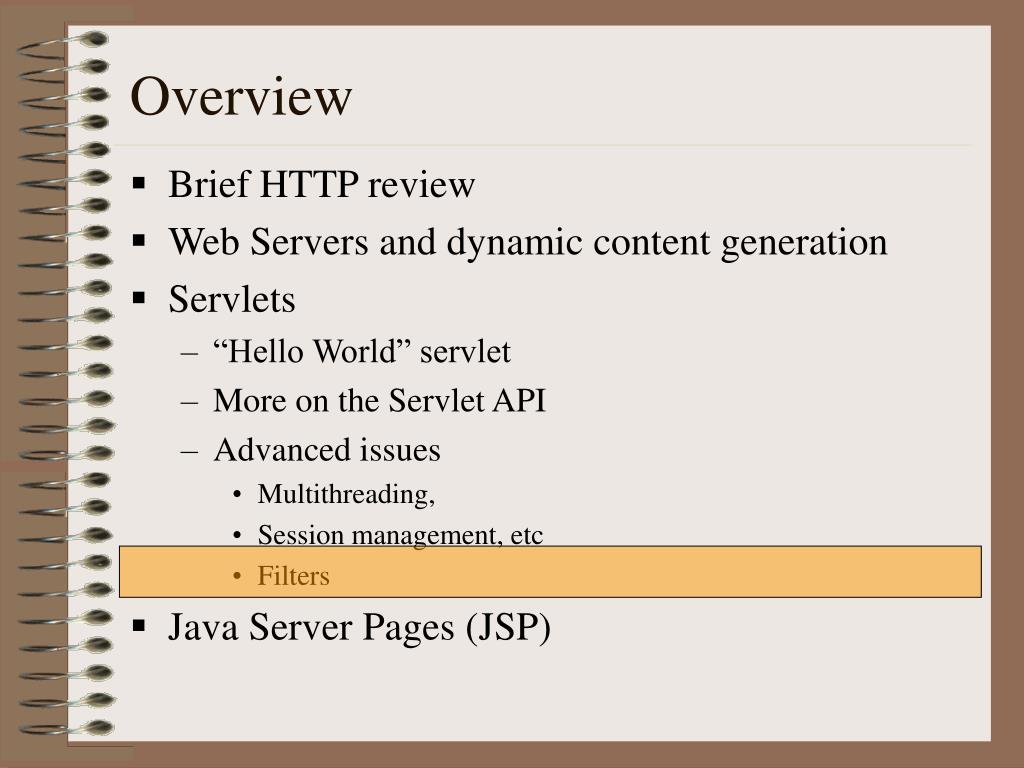Viewport: 1024px width, 768px height.
Task: Select the 'Servlets' bullet text
Action: click(x=232, y=299)
